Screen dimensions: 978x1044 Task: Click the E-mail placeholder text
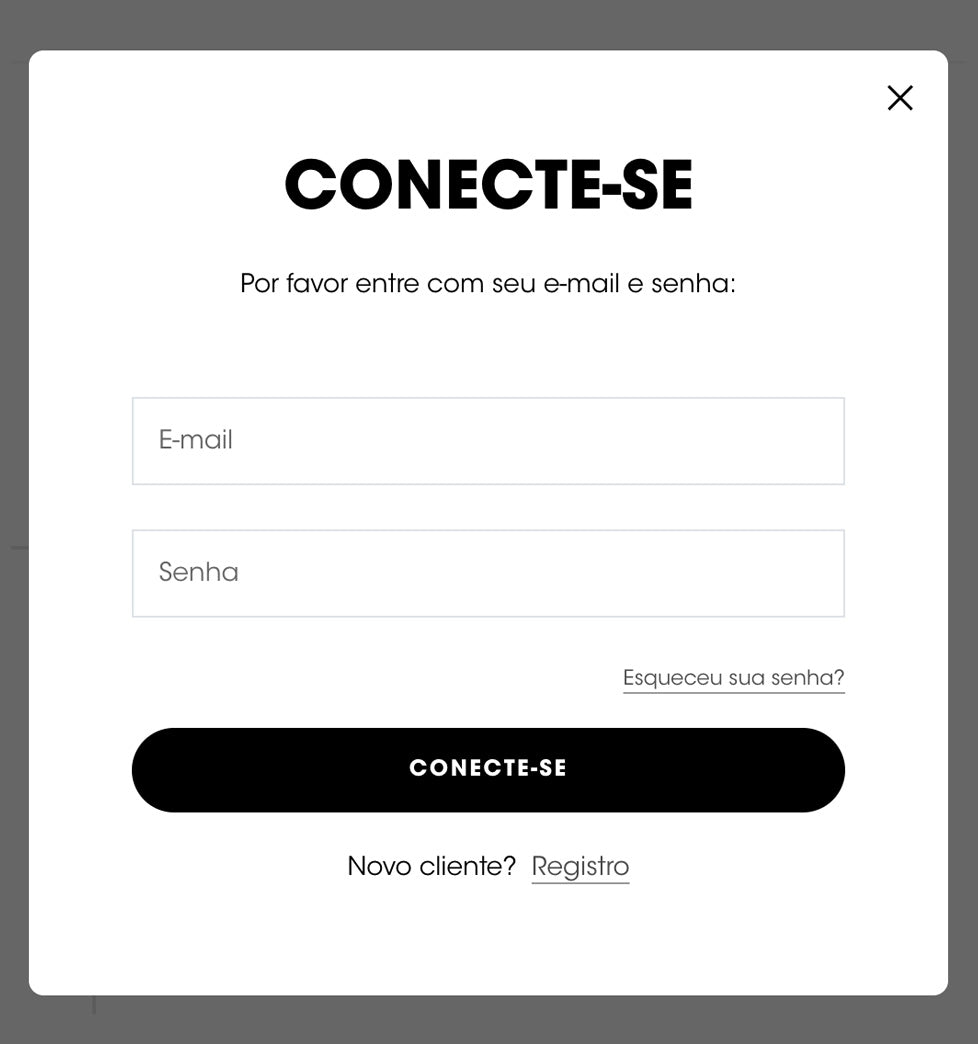(196, 440)
